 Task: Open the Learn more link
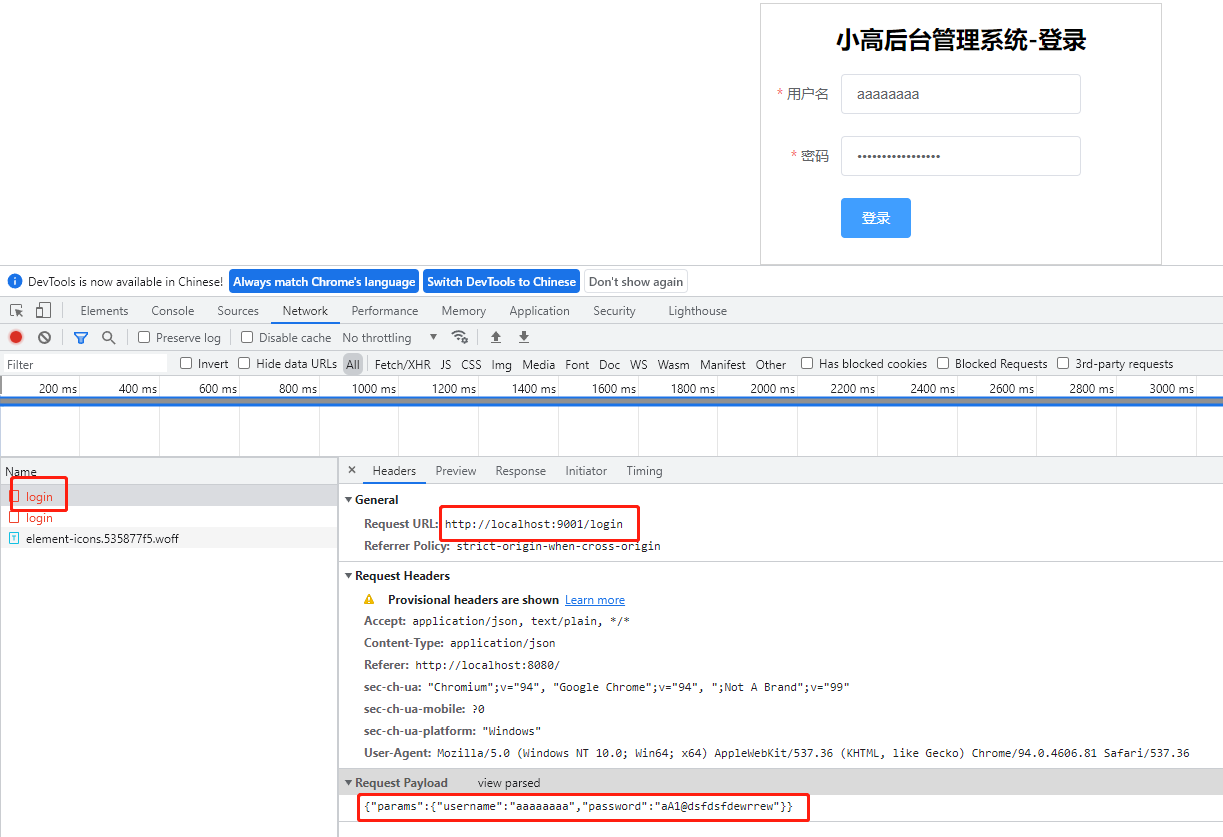tap(595, 600)
